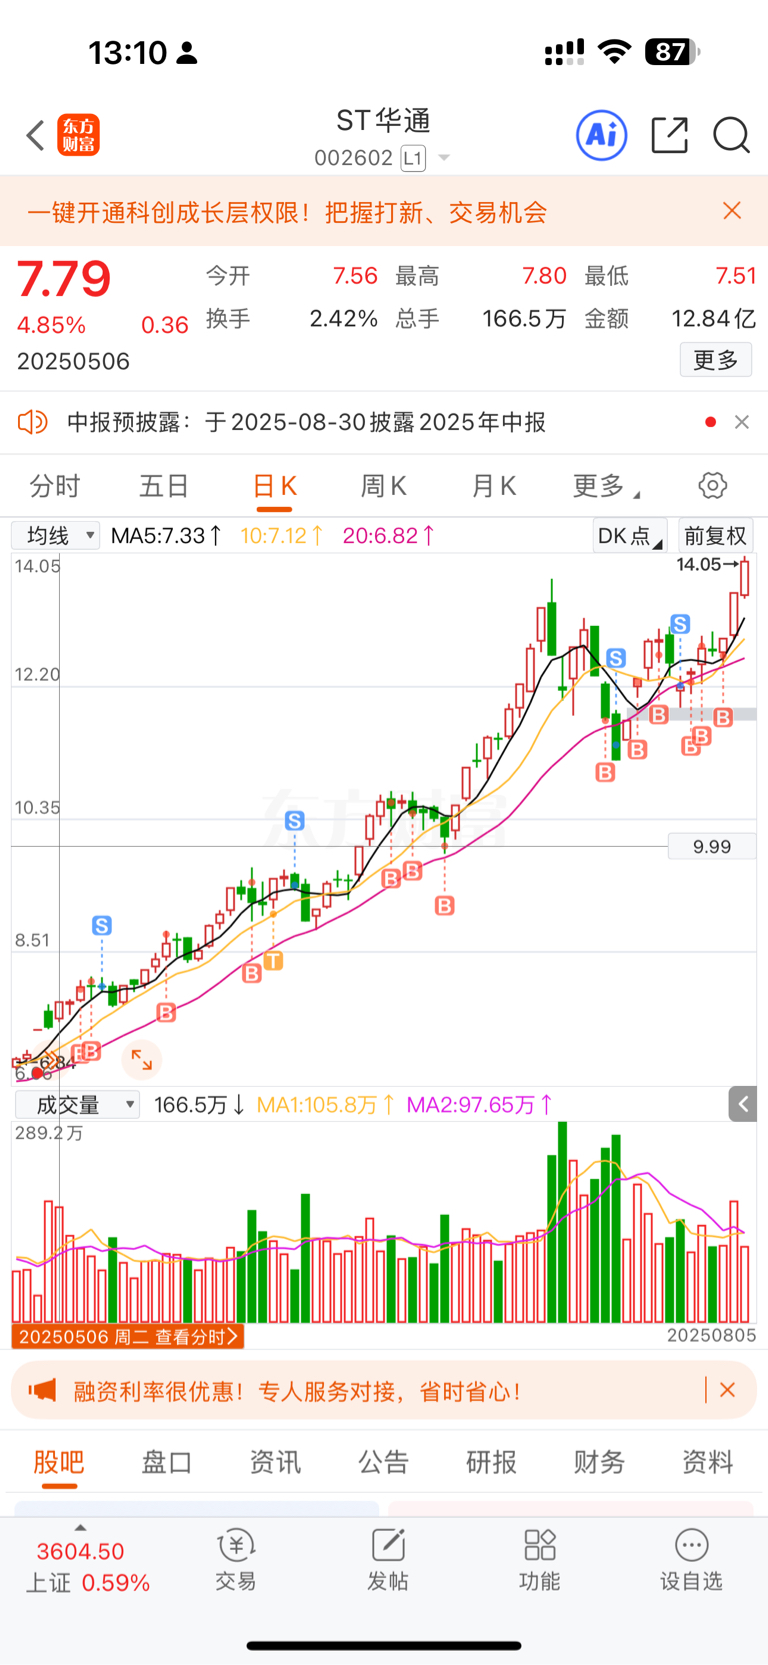Tap the Wi-Fi status icon
This screenshot has width=768, height=1665.
click(x=615, y=52)
